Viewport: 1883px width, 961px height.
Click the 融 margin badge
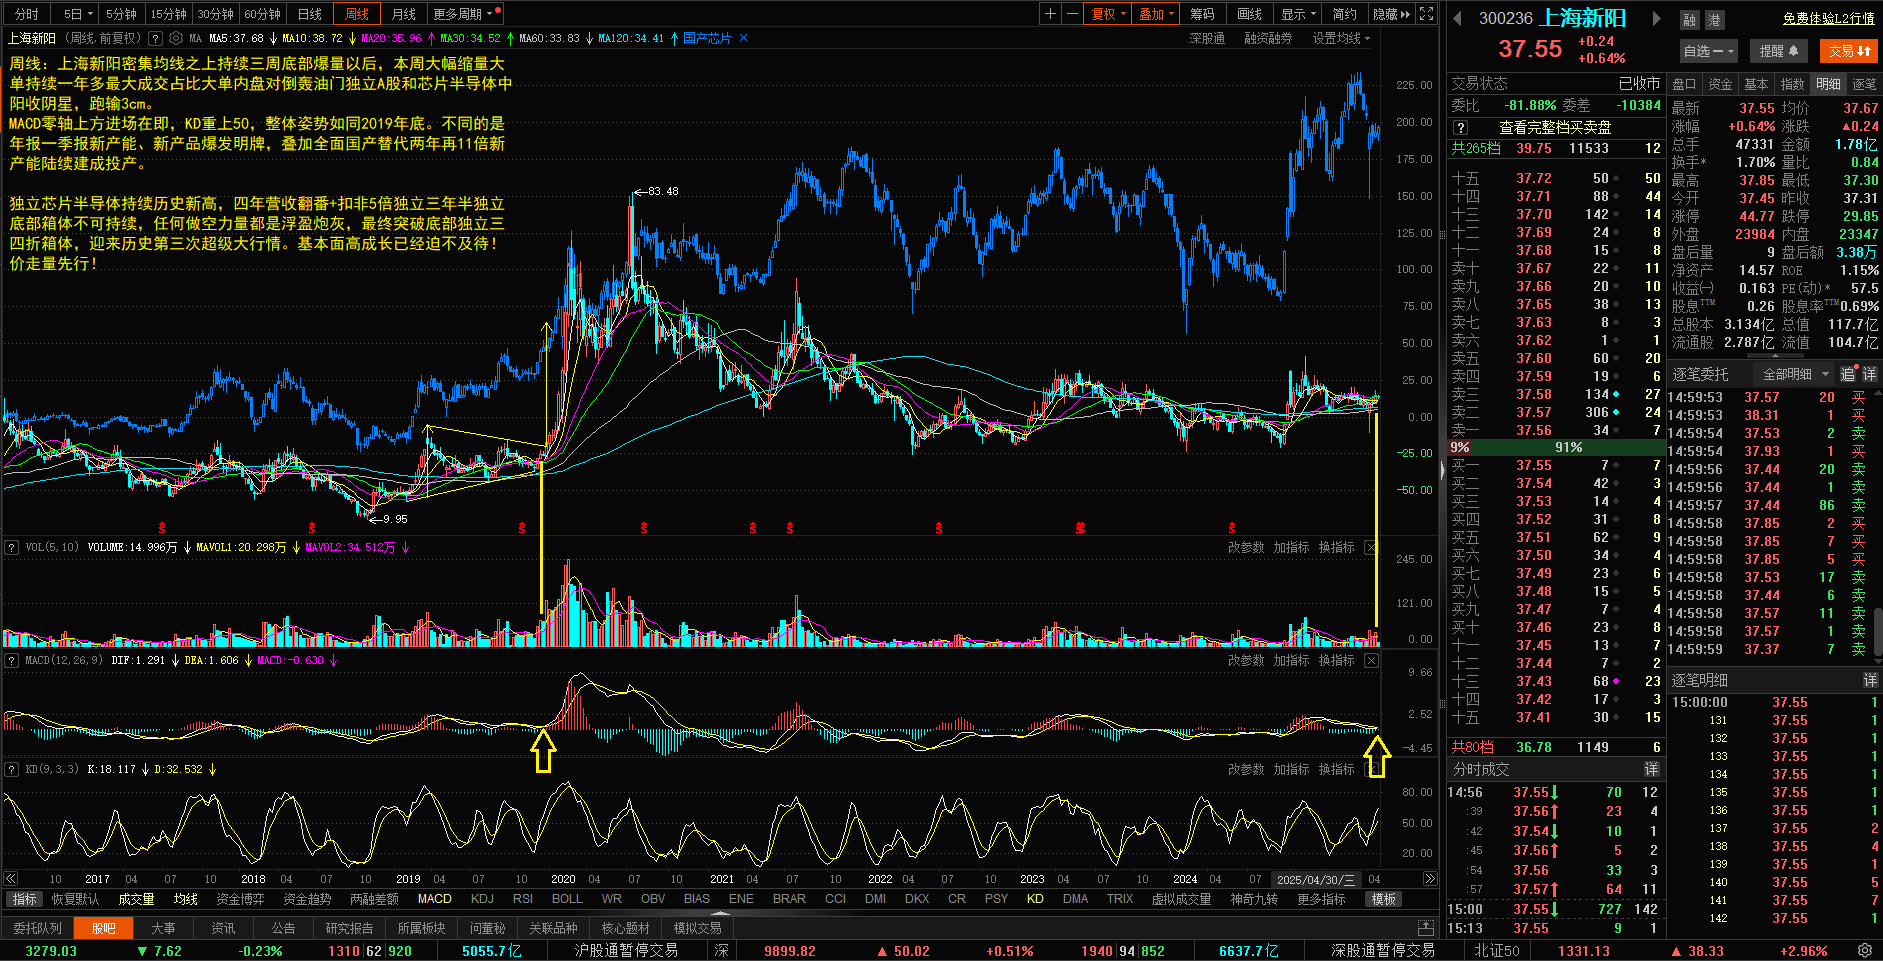pos(1689,20)
